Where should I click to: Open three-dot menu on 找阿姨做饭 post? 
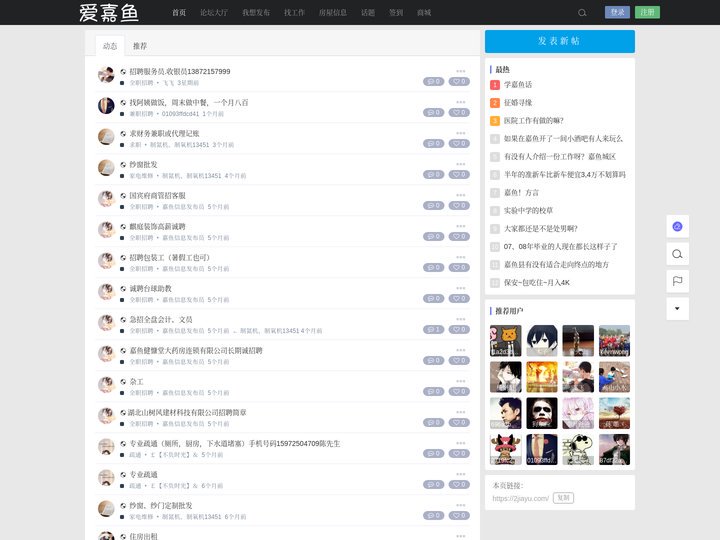tap(461, 102)
